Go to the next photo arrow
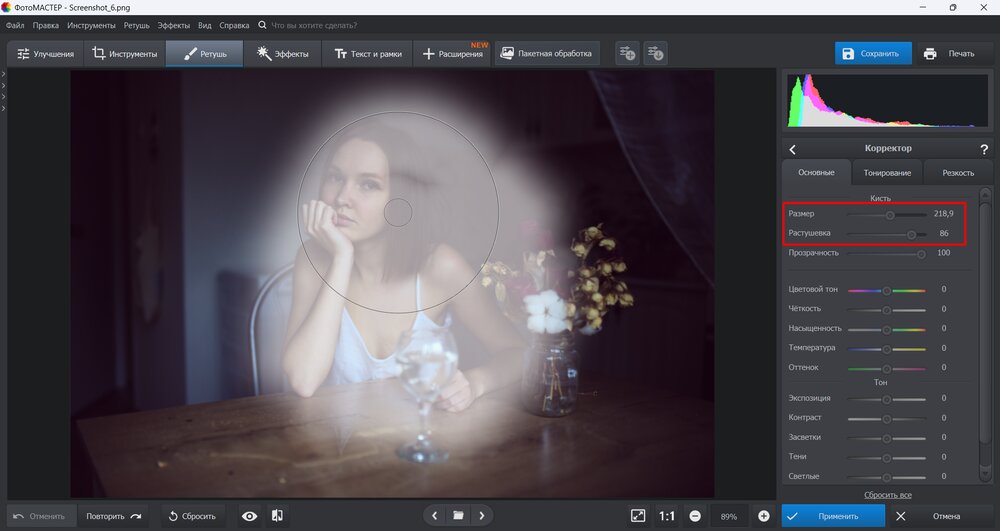 (482, 516)
